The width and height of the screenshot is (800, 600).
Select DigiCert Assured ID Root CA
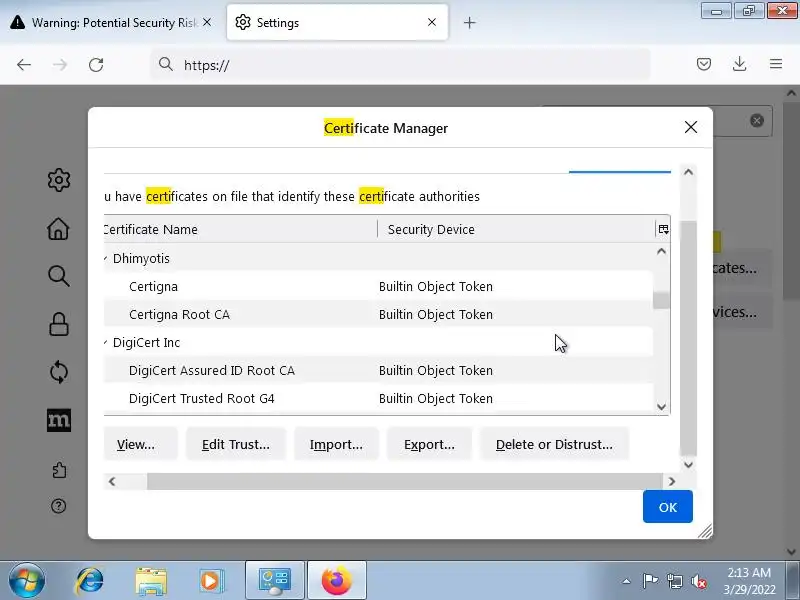[x=378, y=370]
